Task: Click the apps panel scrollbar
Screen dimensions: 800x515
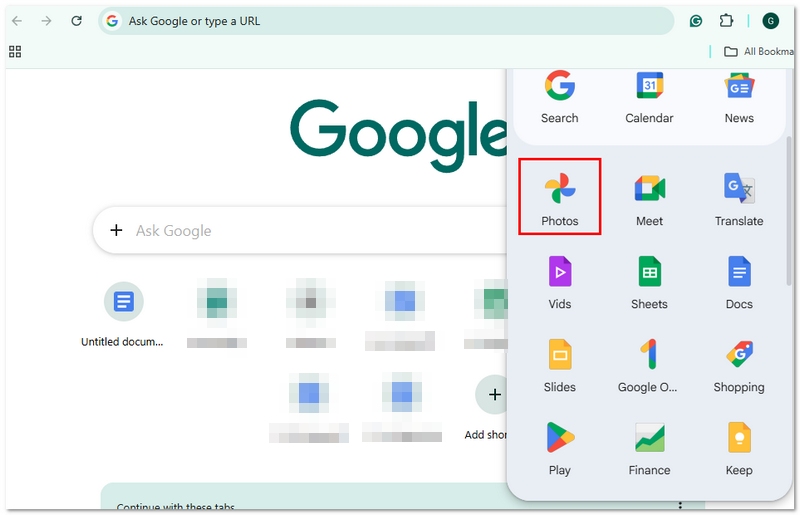Action: pos(789,210)
